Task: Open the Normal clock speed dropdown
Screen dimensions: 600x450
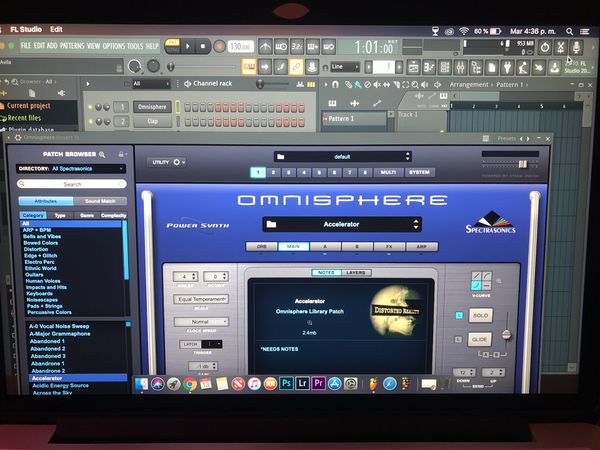Action: point(201,322)
